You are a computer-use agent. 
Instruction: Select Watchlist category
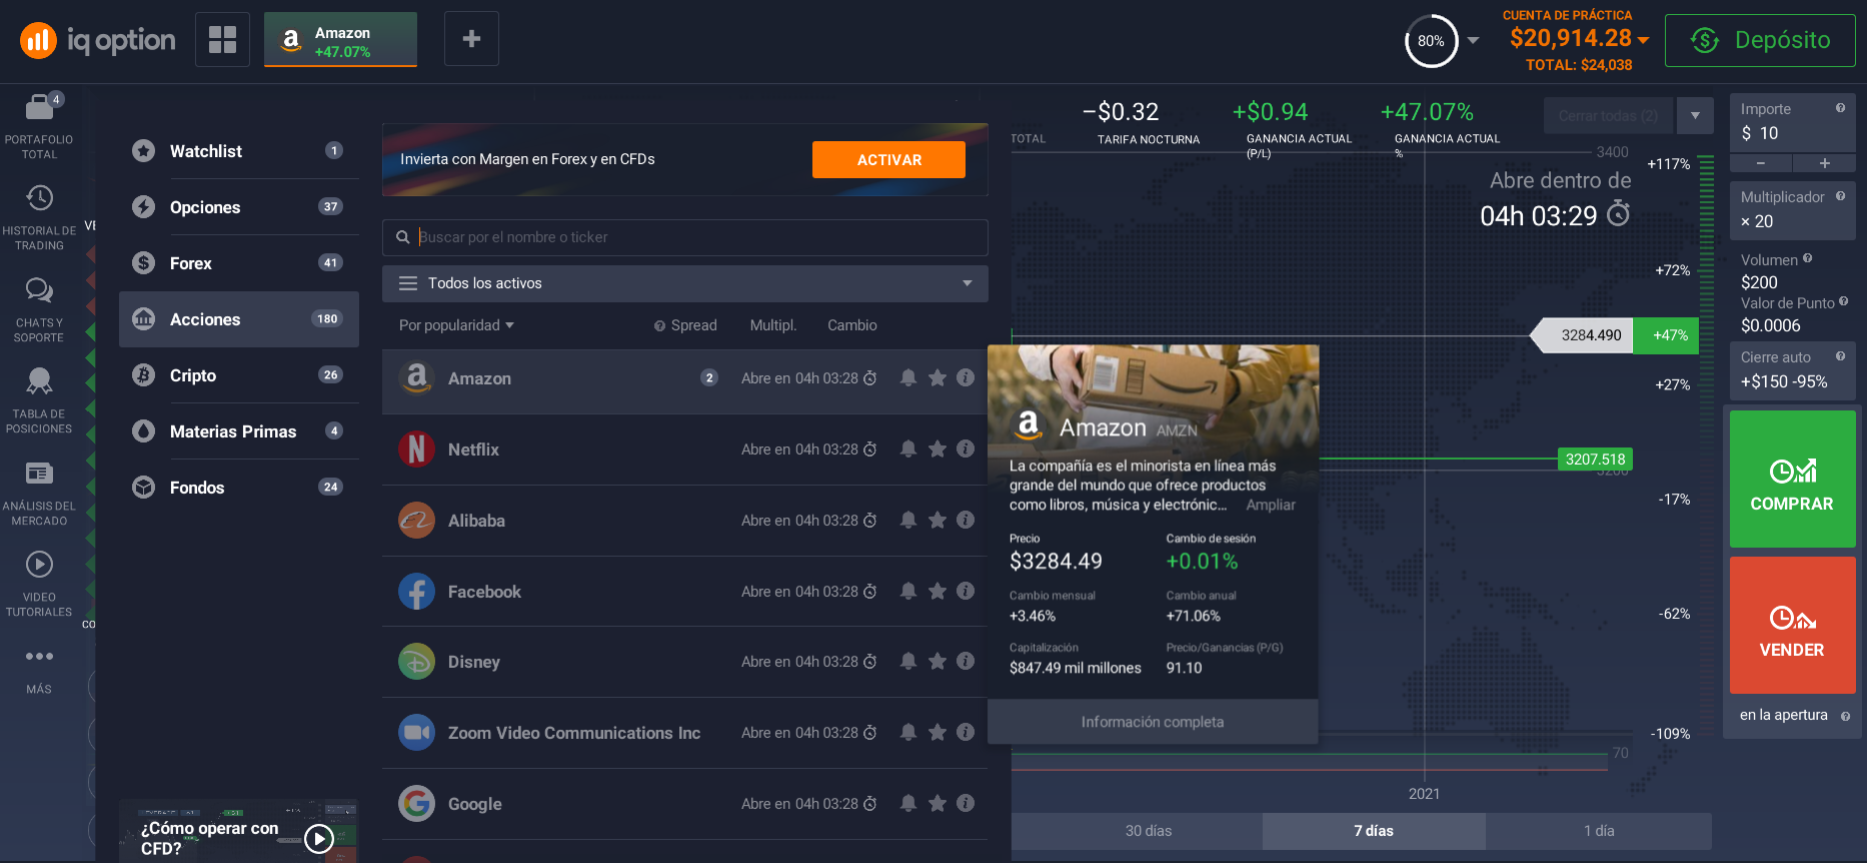tap(238, 151)
